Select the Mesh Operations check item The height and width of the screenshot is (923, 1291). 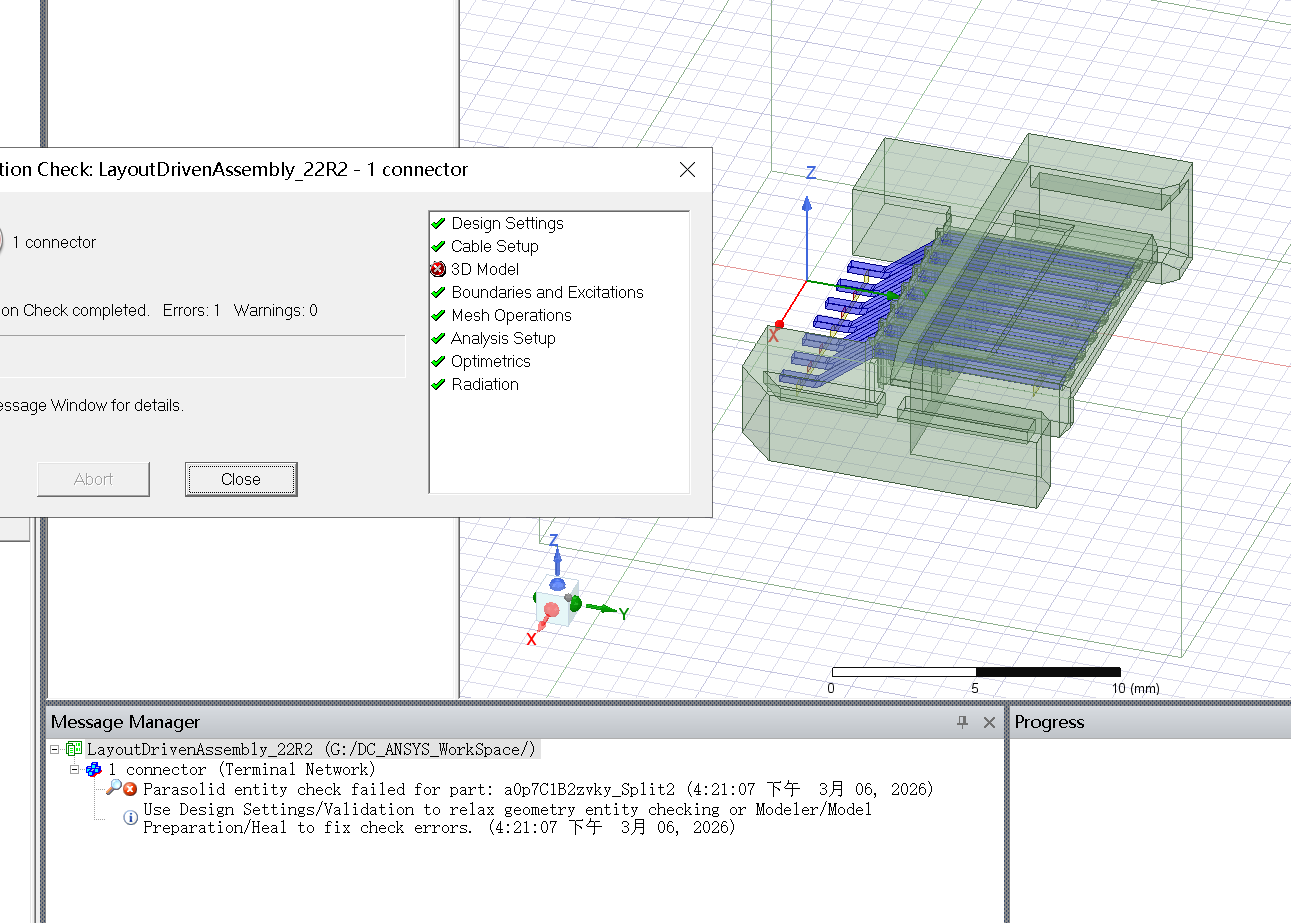tap(511, 315)
